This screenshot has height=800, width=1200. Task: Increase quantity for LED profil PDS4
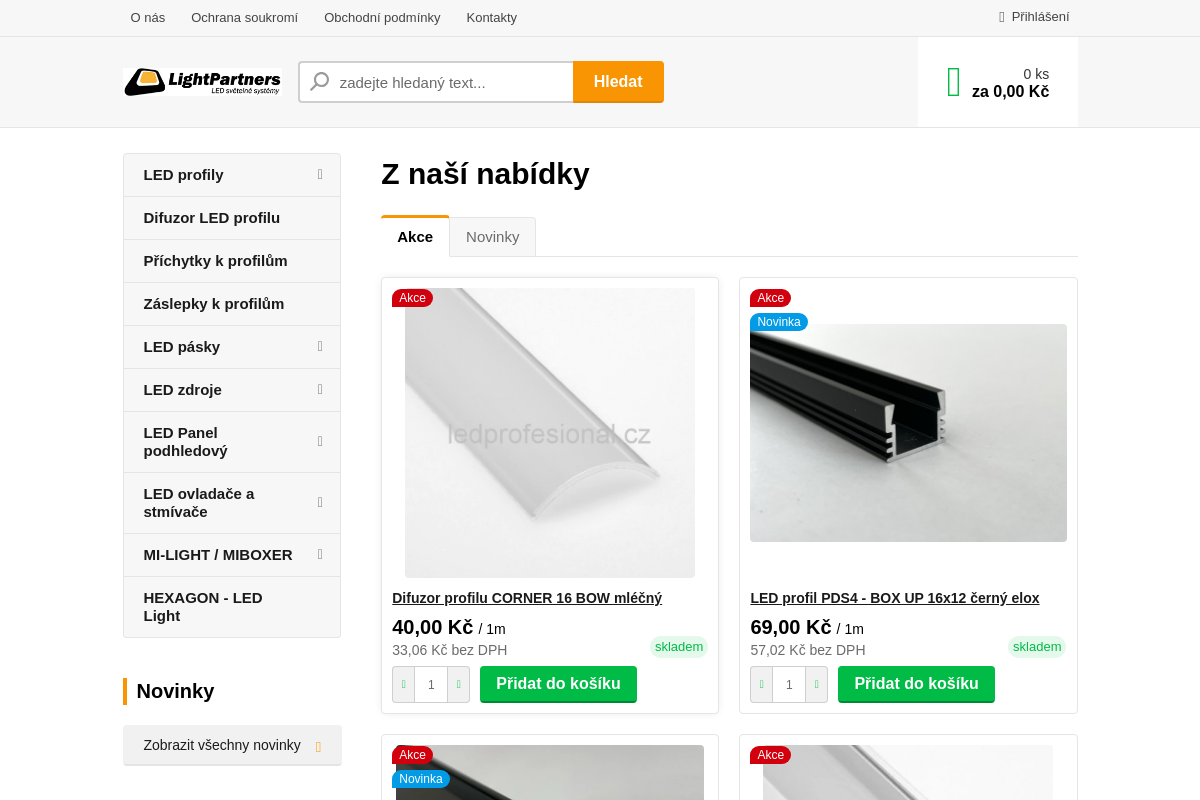point(816,685)
